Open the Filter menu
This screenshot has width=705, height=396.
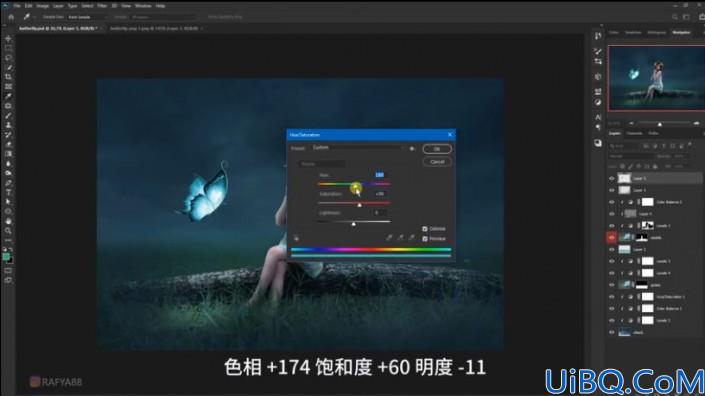pos(102,6)
